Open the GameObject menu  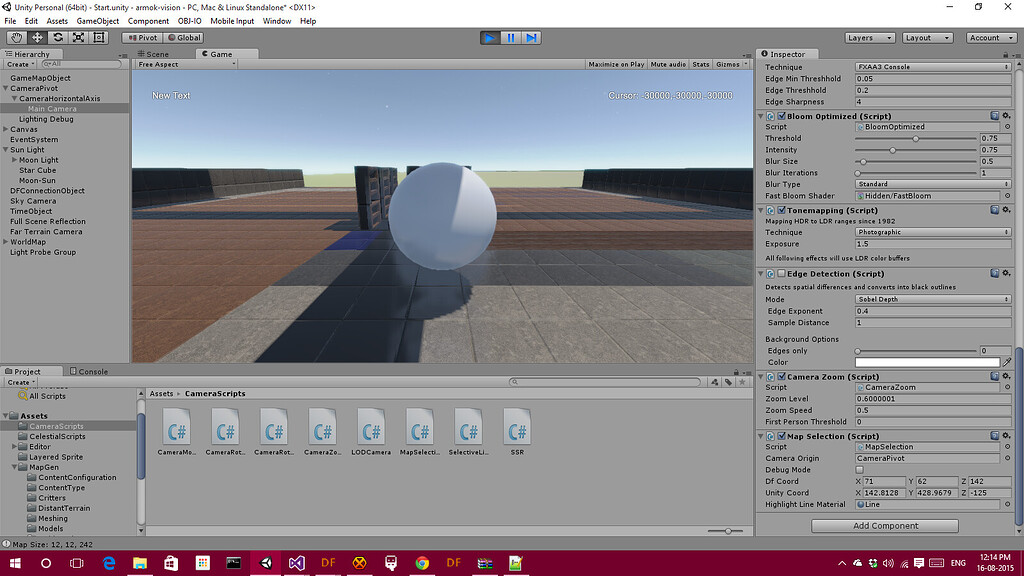(x=98, y=20)
